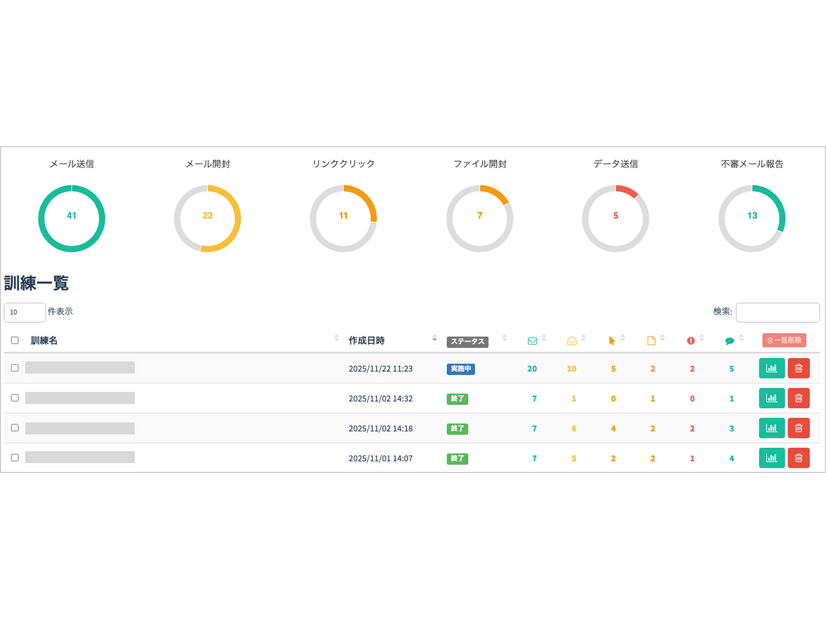Open chart report for 2025/11/22 training
Screen dimensions: 826x620
click(x=771, y=368)
